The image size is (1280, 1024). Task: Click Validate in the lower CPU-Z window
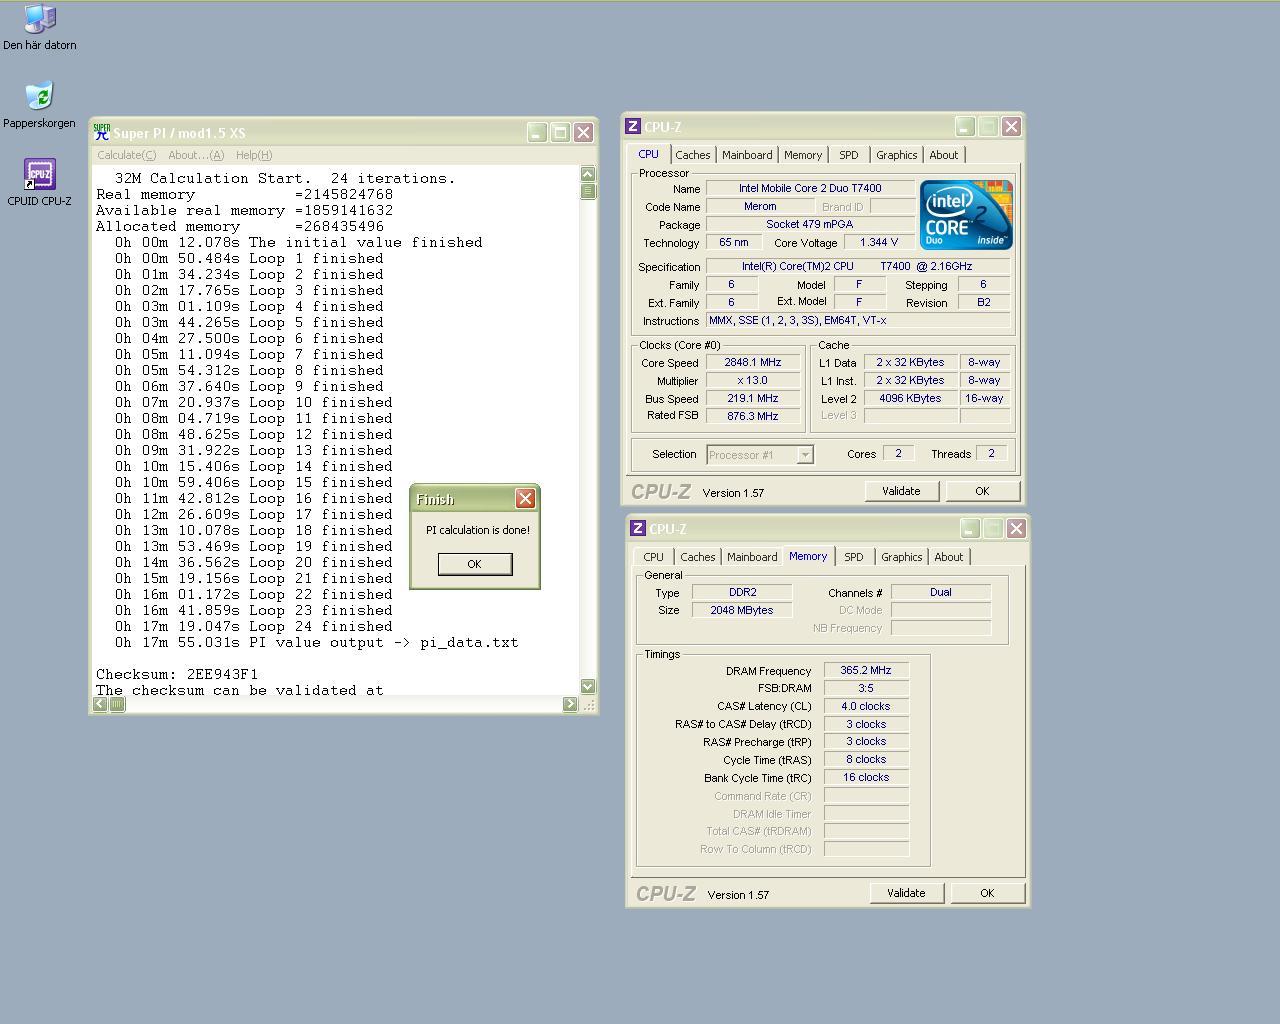click(x=906, y=893)
